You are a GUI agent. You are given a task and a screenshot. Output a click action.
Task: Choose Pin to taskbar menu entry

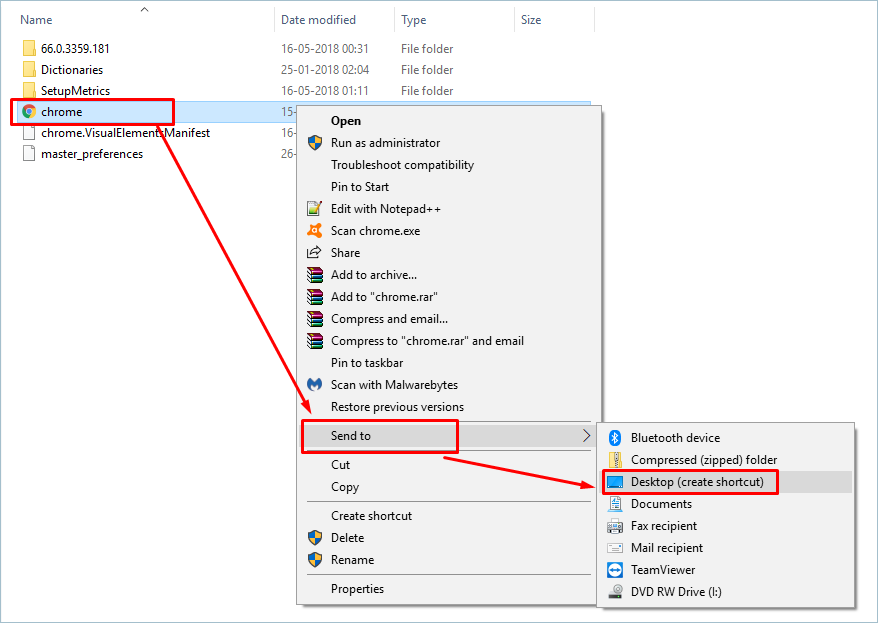(366, 363)
